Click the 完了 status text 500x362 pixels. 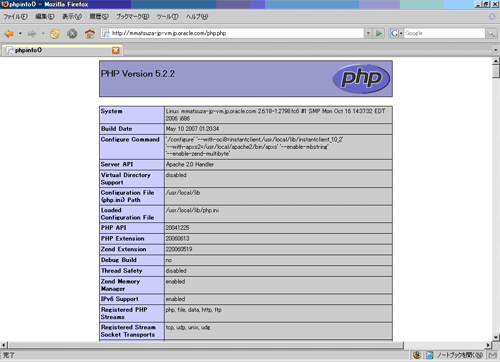(x=9, y=355)
